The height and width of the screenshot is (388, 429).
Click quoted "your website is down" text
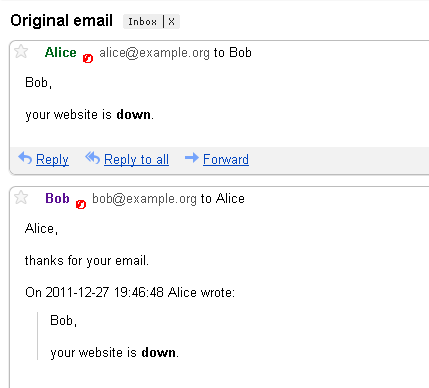pos(115,353)
